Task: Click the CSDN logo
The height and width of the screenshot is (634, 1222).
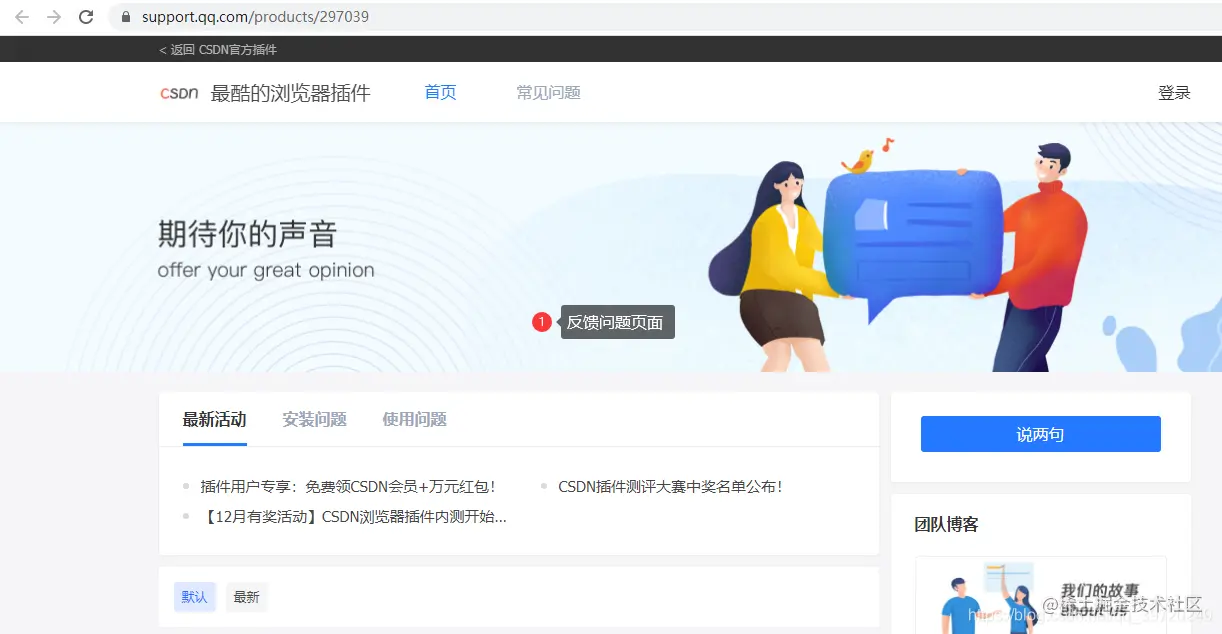Action: coord(180,93)
